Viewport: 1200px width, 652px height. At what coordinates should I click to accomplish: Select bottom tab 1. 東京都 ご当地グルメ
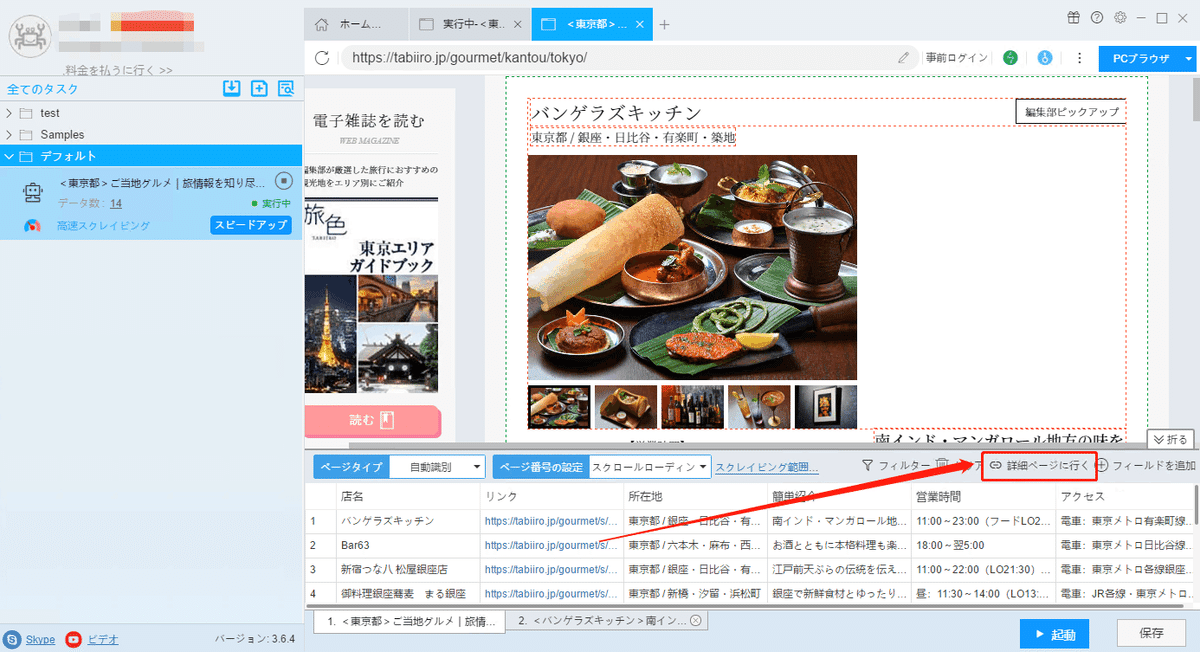click(409, 621)
